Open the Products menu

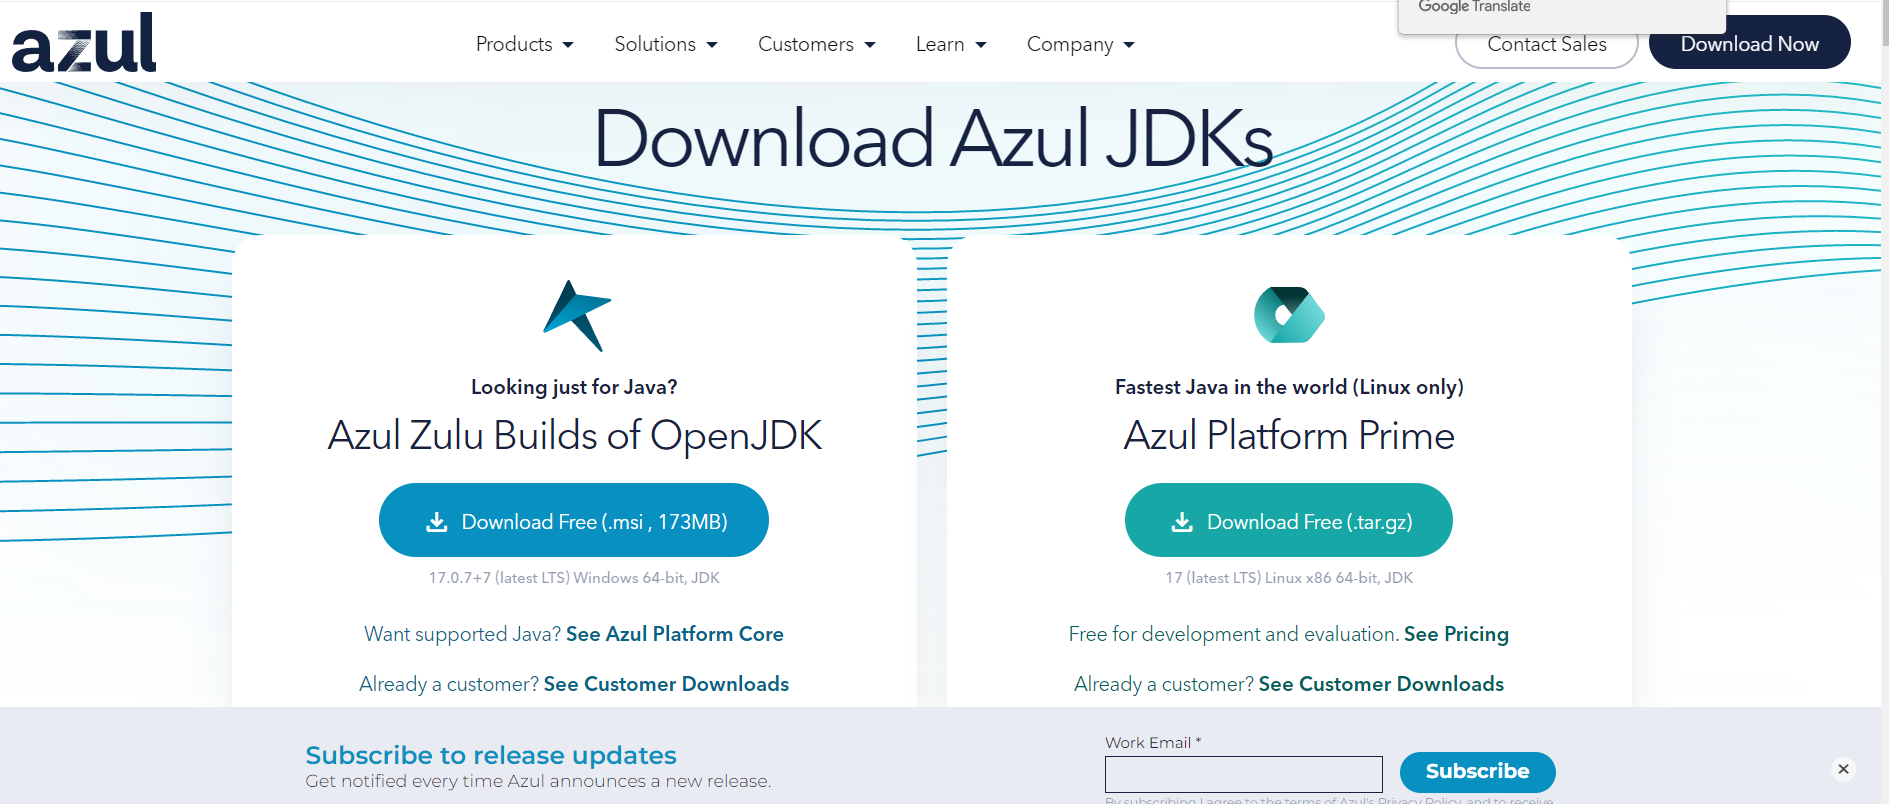pyautogui.click(x=524, y=44)
